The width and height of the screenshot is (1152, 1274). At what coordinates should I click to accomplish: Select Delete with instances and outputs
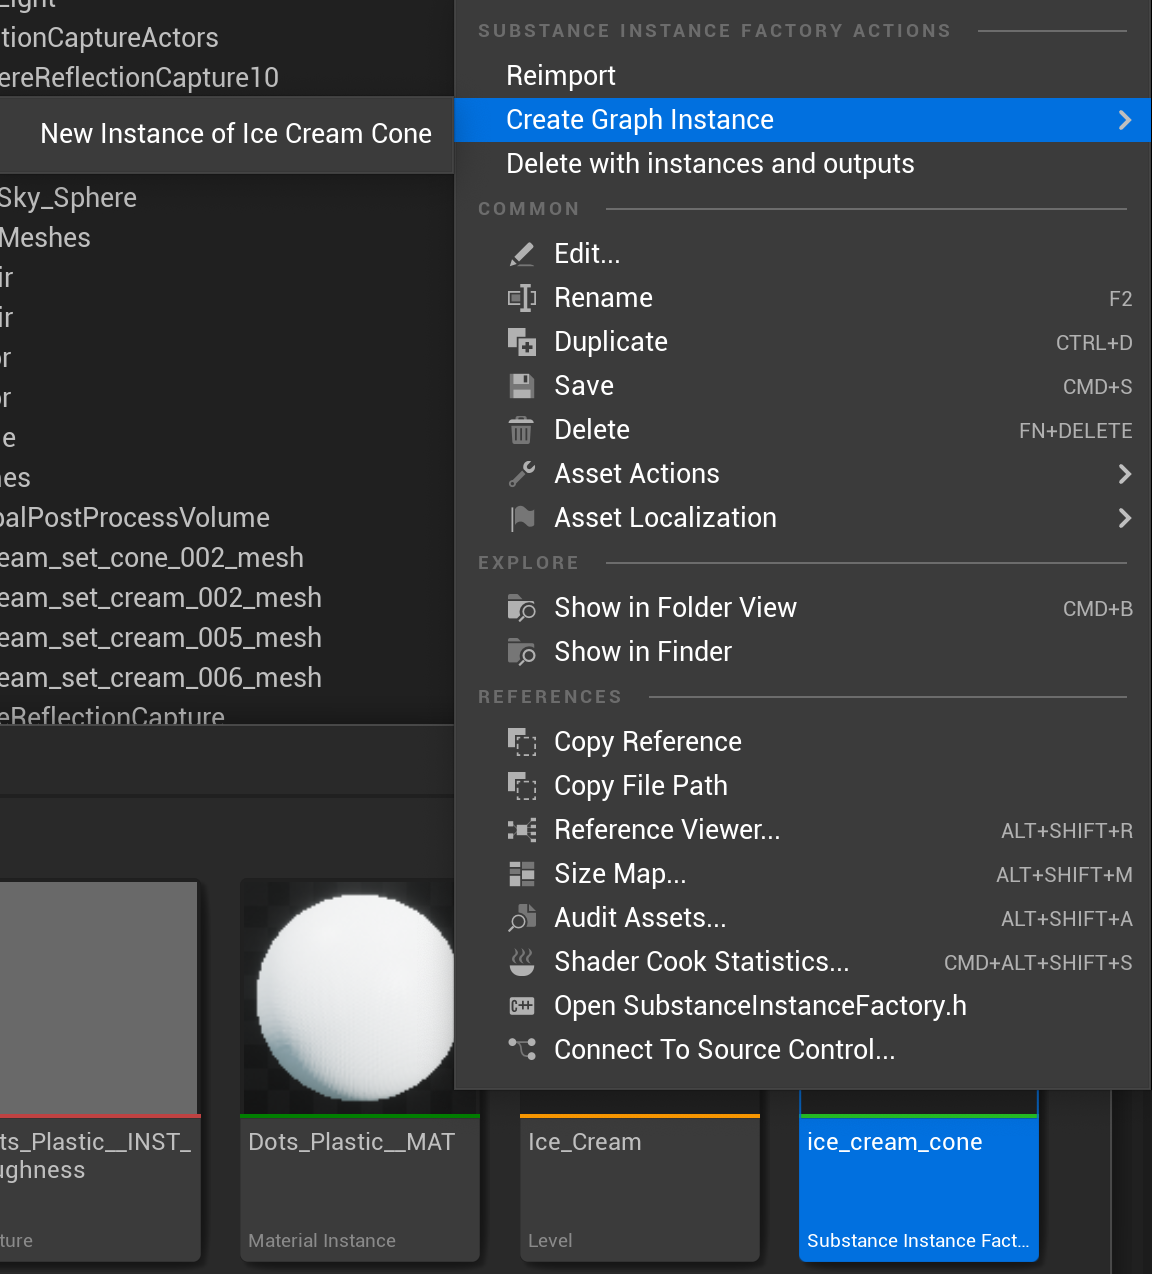point(710,164)
